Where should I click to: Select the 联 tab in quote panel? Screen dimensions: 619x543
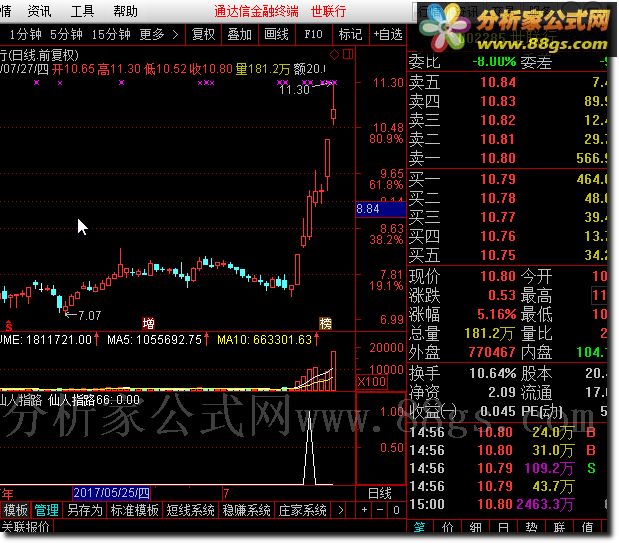[x=559, y=527]
